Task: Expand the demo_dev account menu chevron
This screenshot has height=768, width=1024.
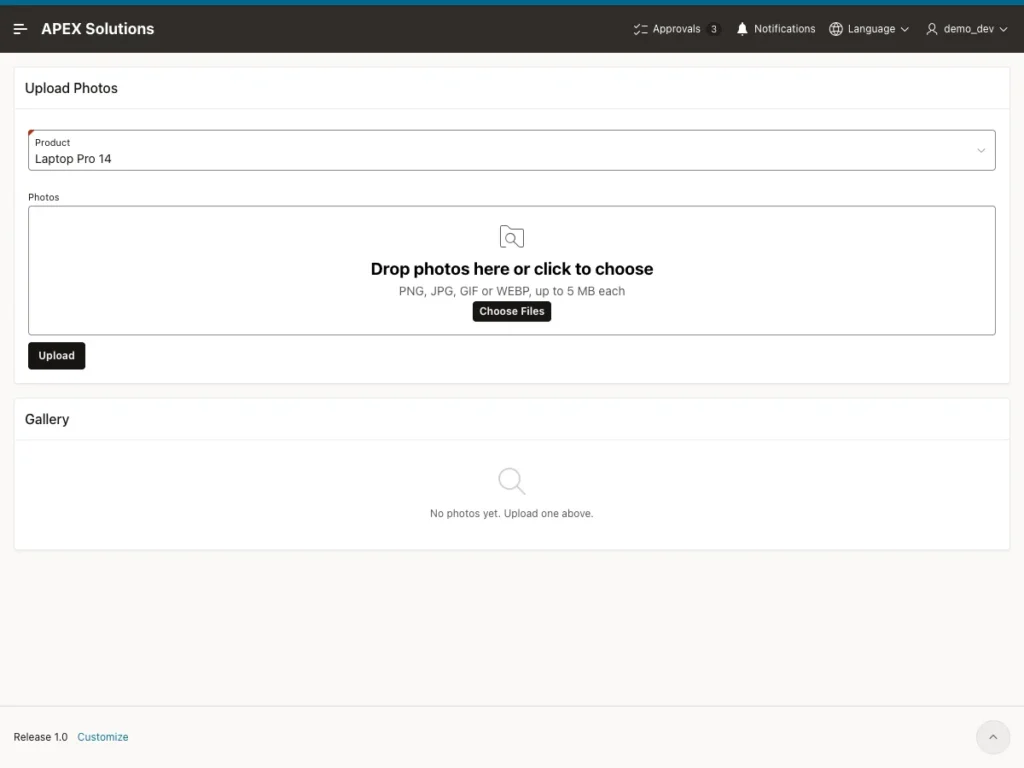Action: point(1003,29)
